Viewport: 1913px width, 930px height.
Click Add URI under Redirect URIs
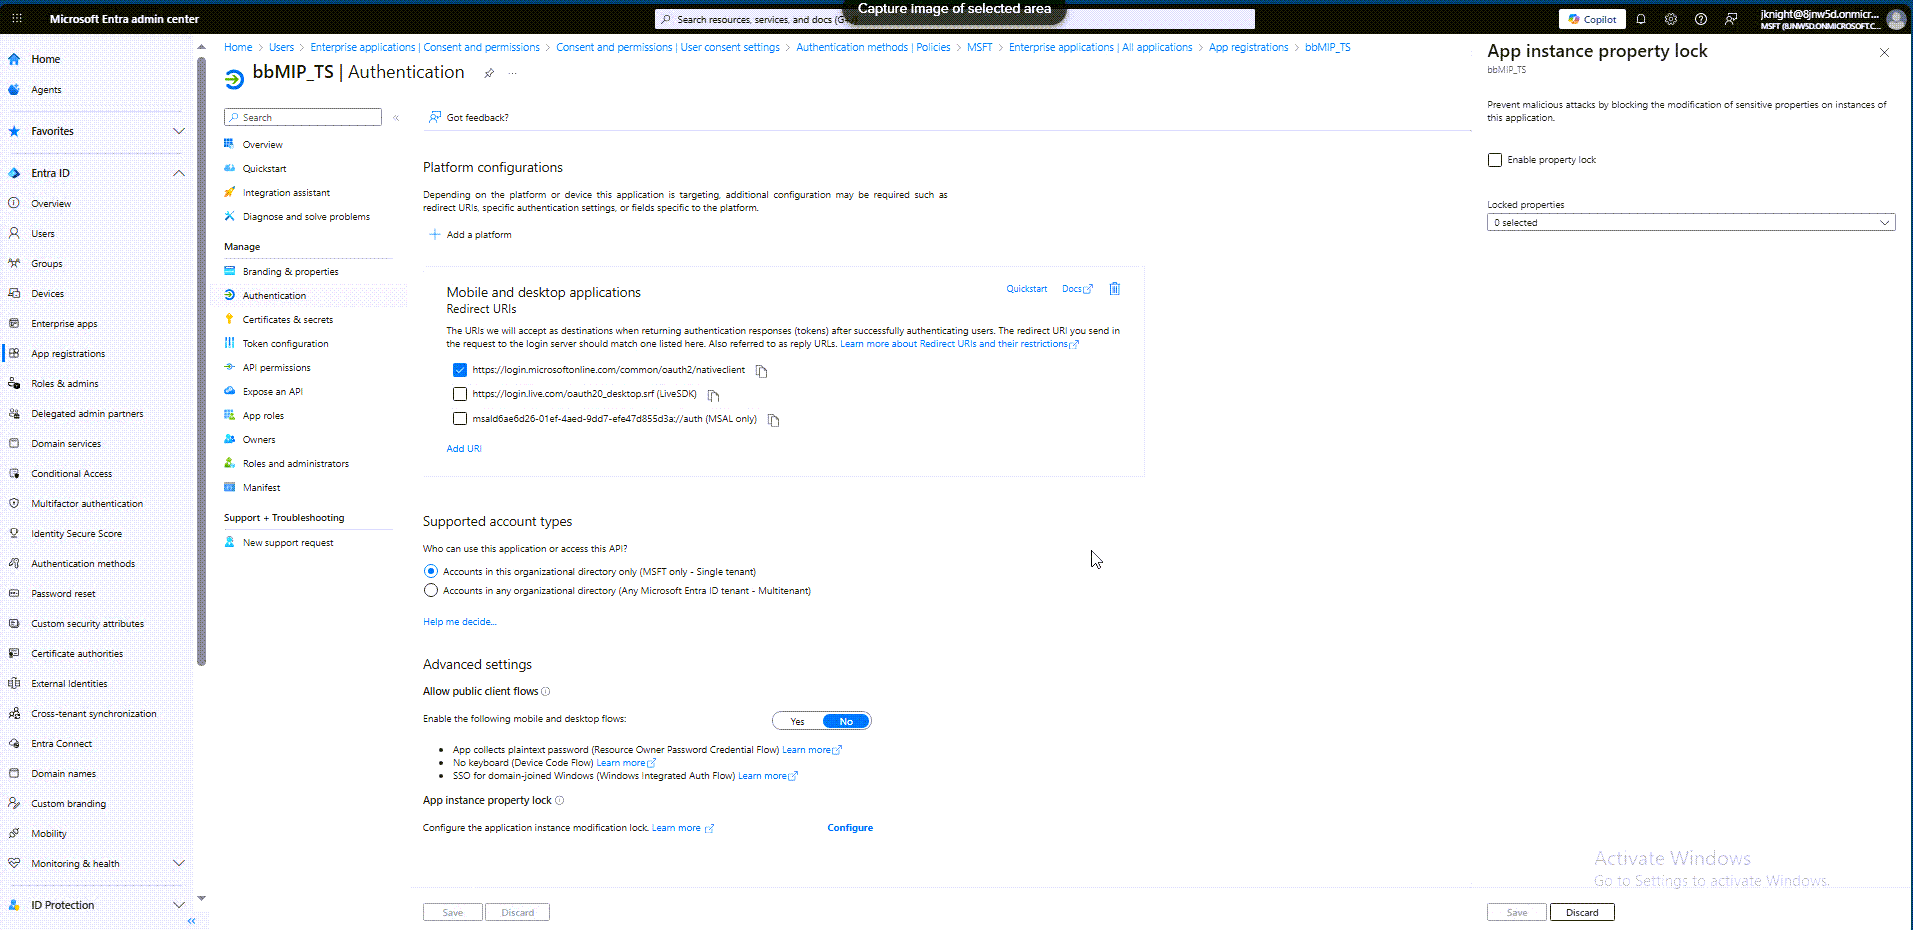point(463,448)
